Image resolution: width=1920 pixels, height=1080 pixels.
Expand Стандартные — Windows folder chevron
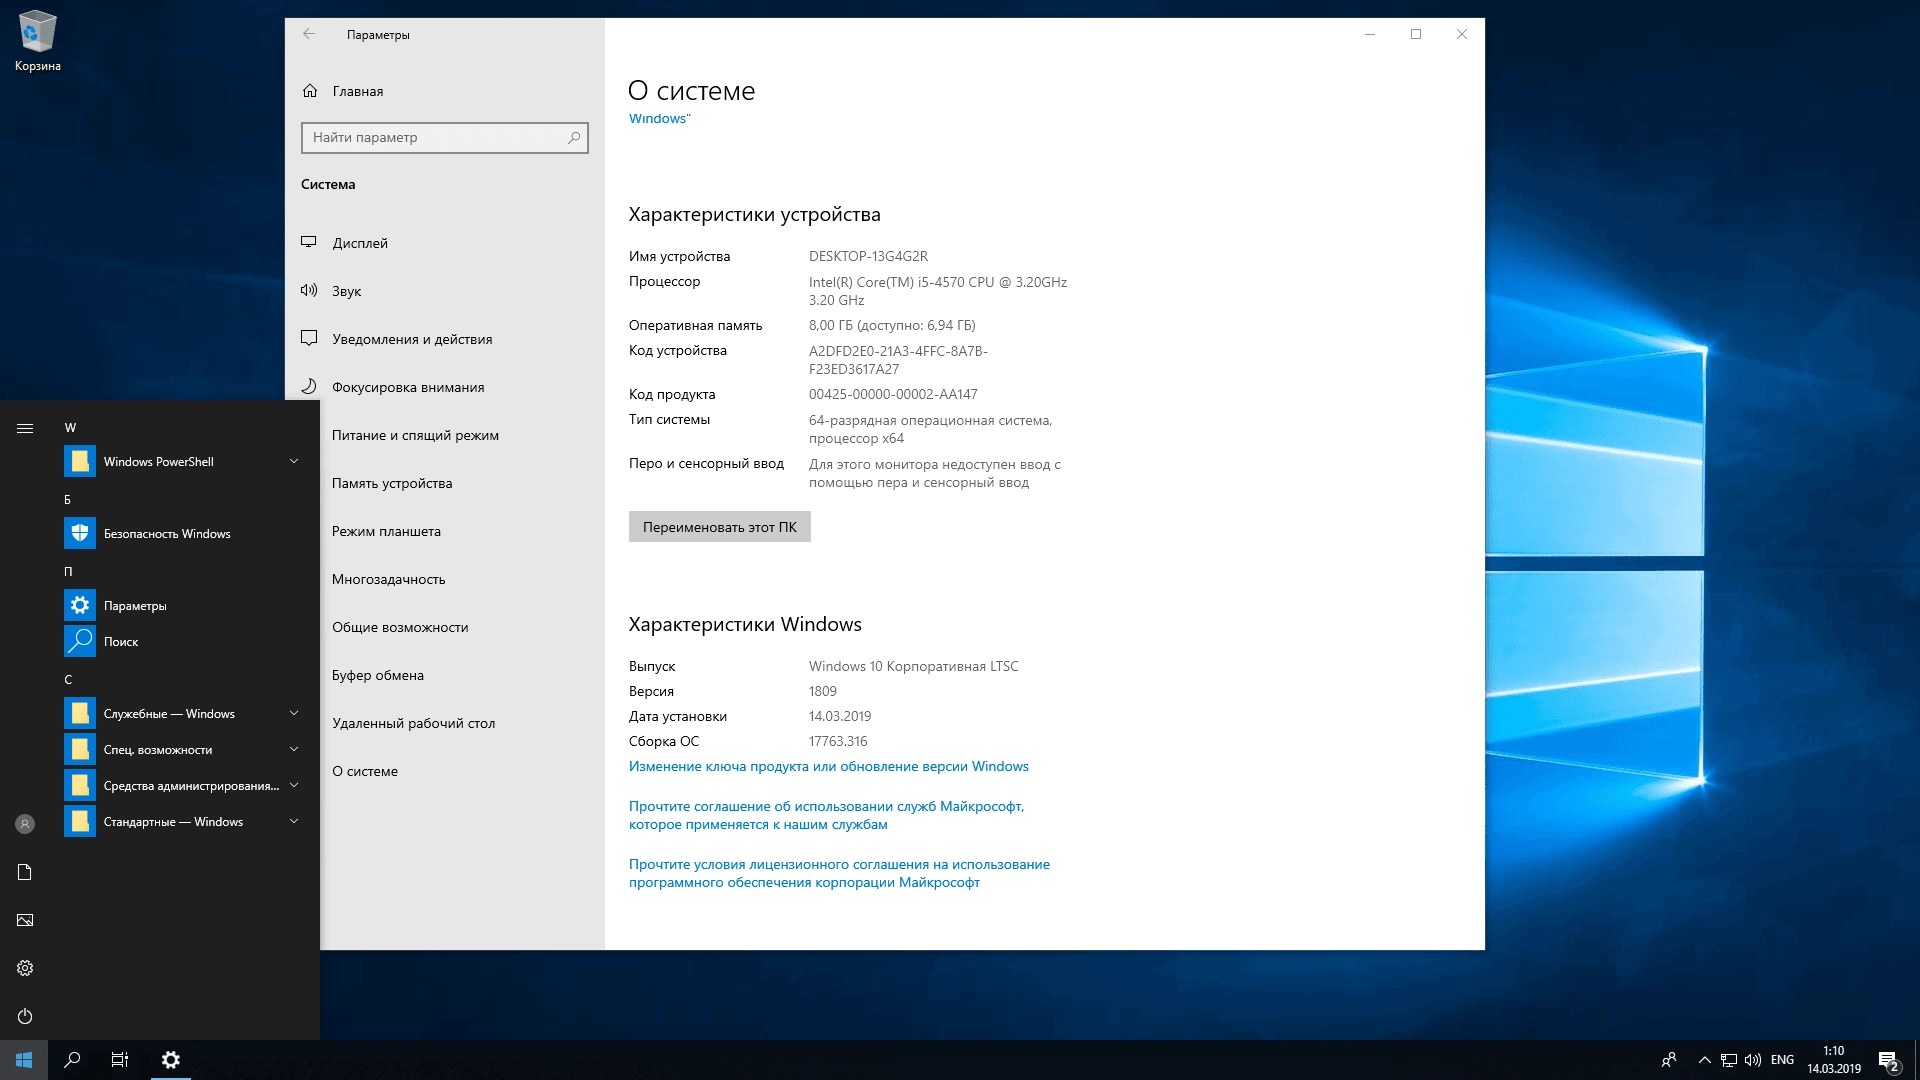[294, 821]
